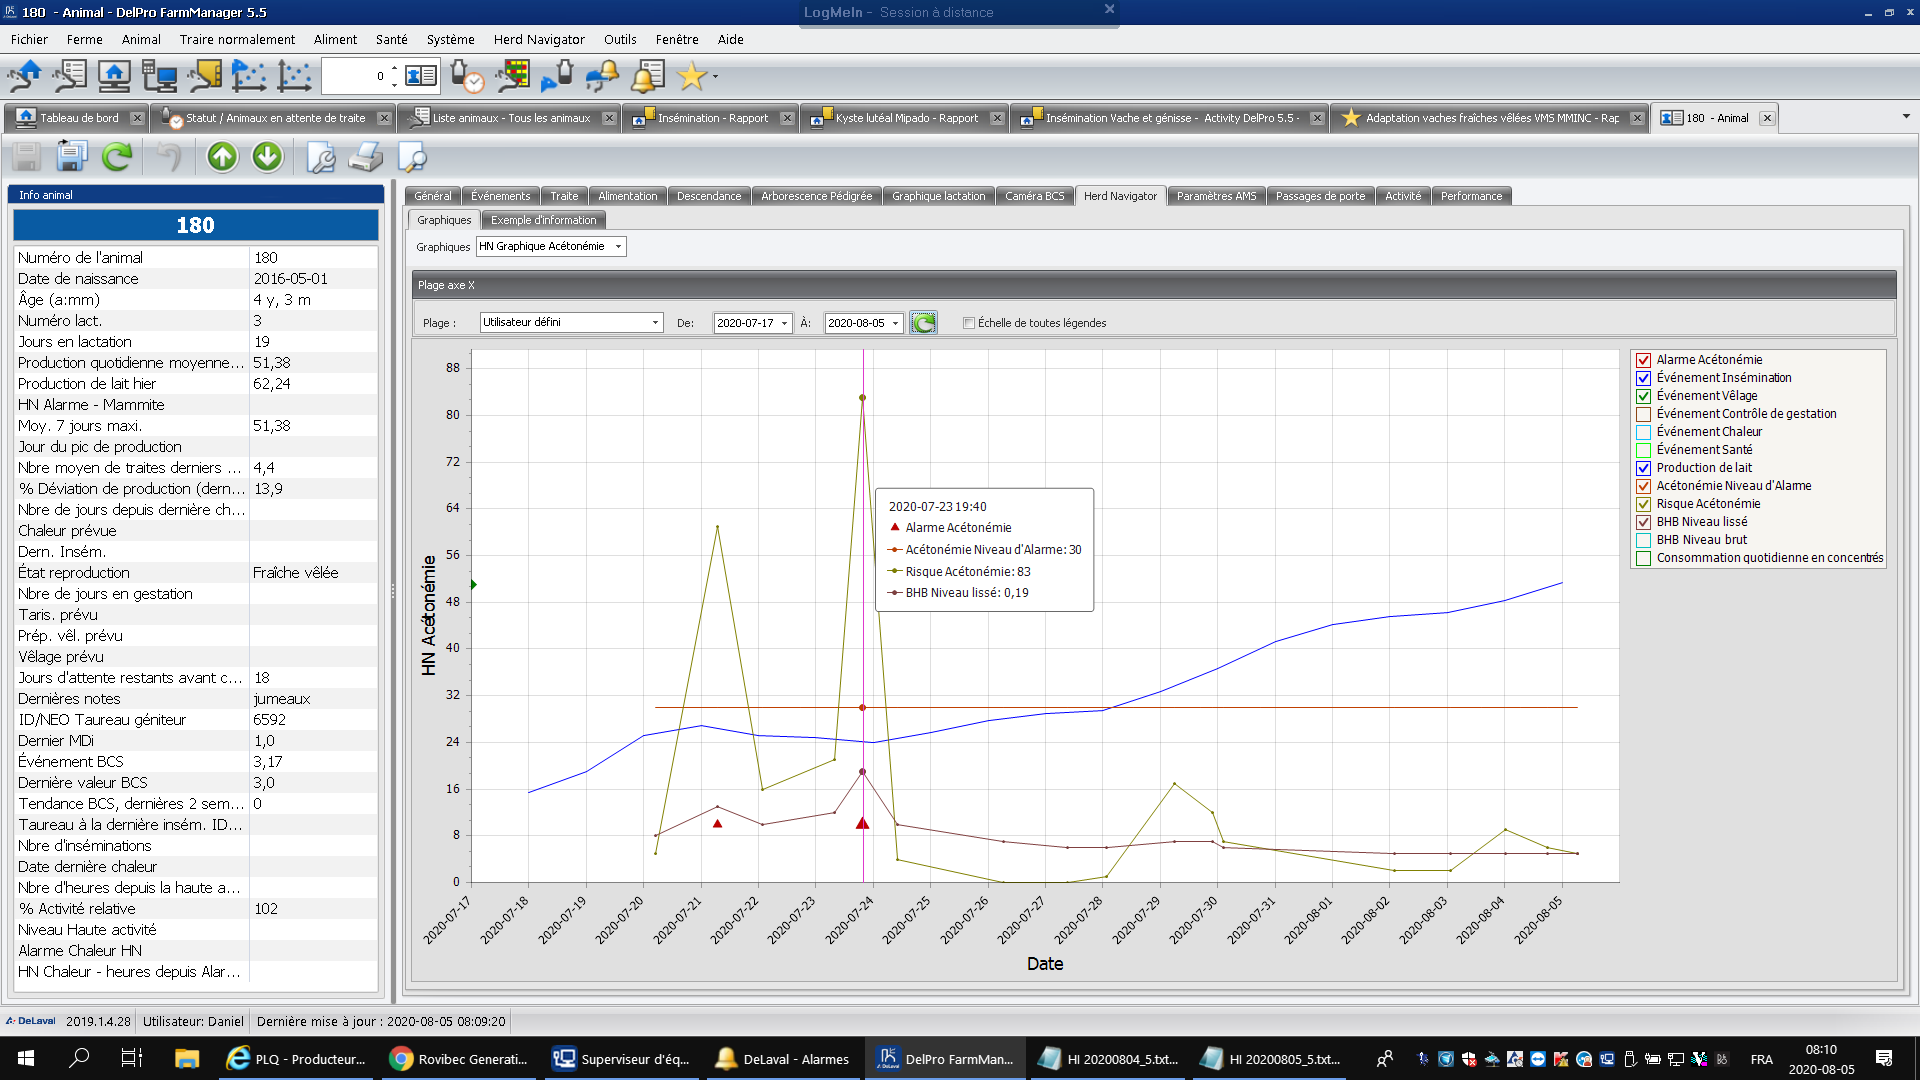Enable Événement Santé legend checkbox
This screenshot has height=1080, width=1920.
point(1643,450)
